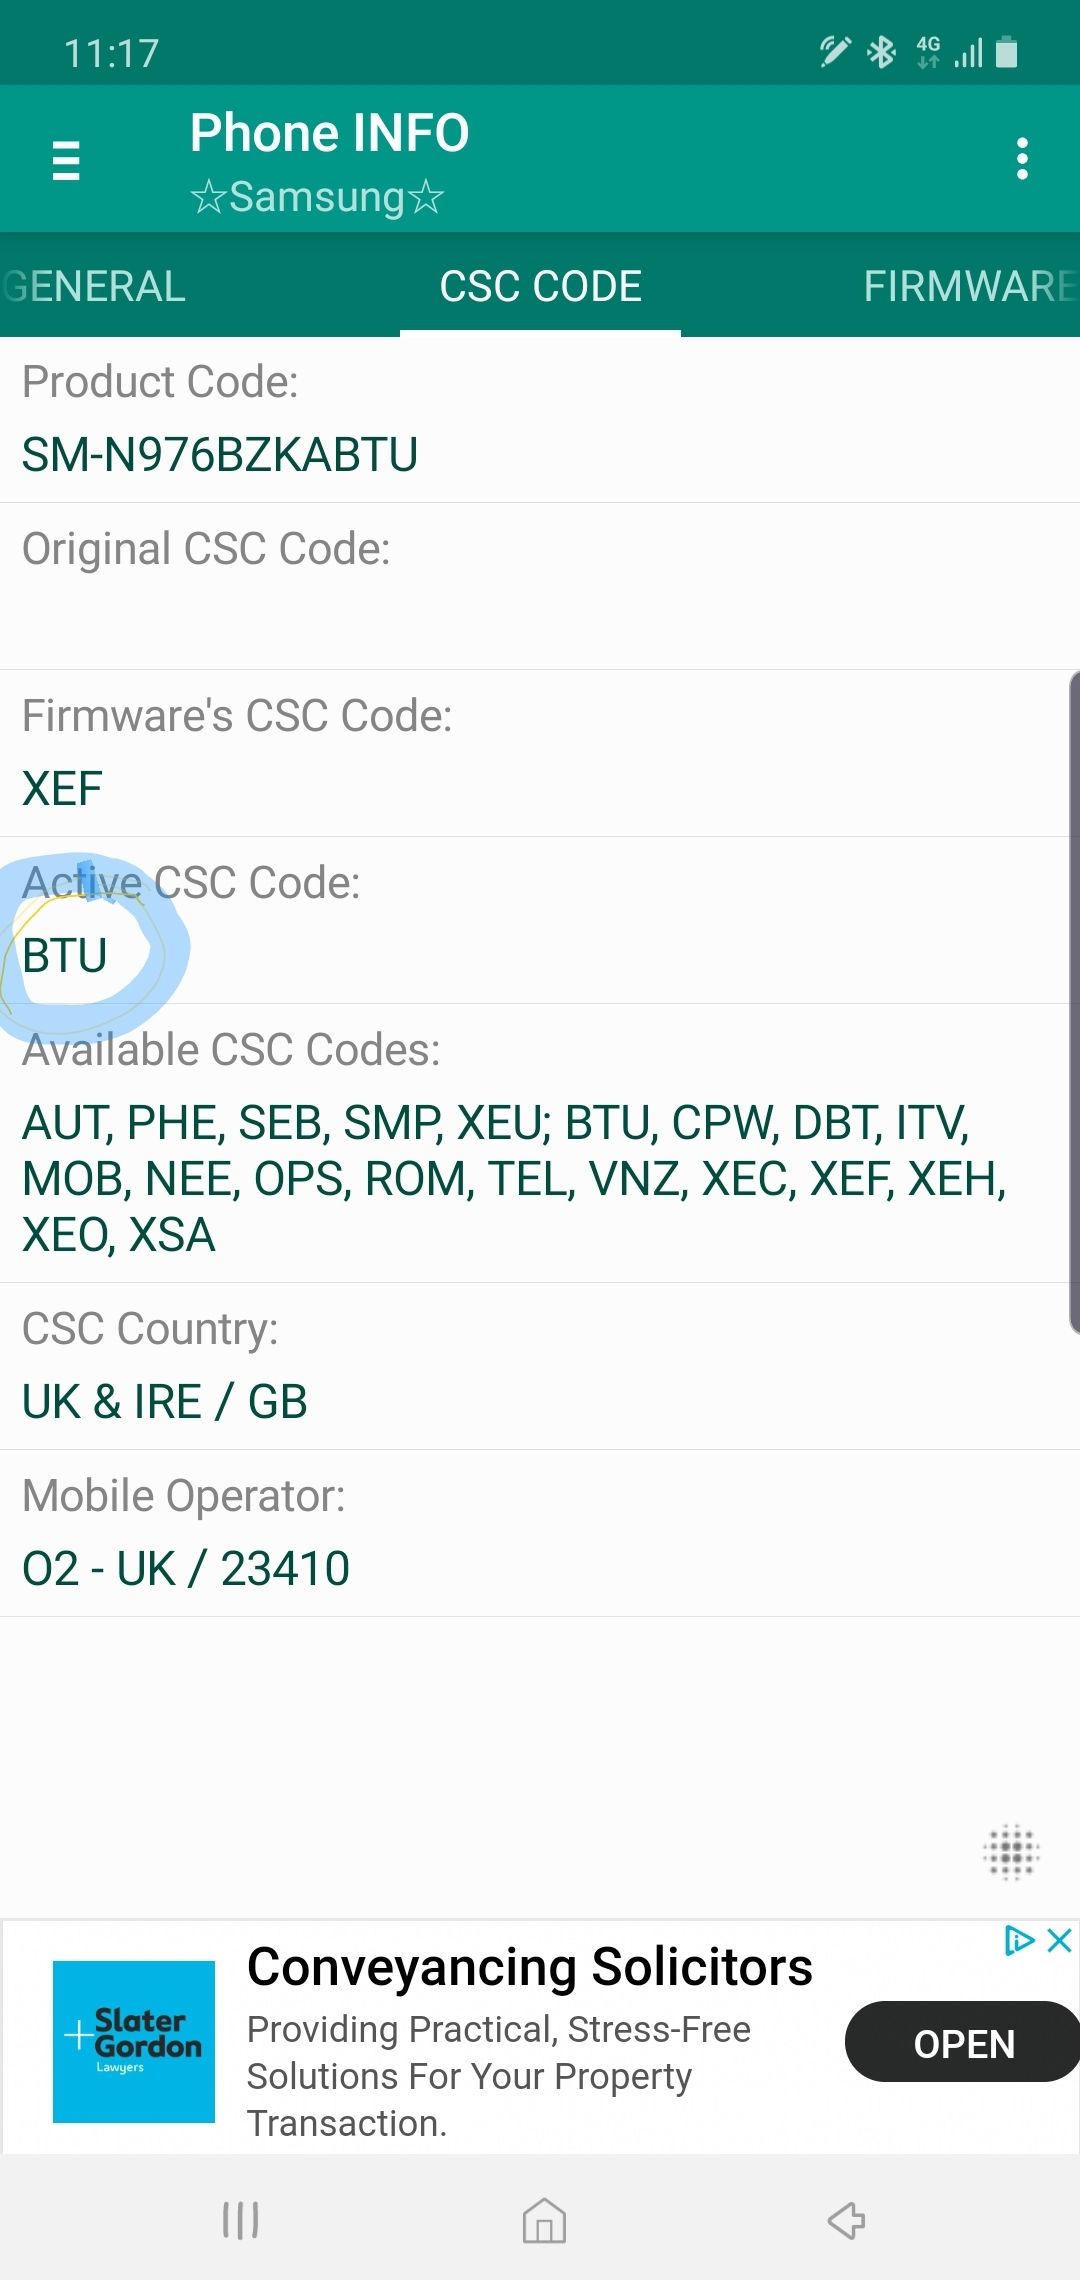Tap the Active CSC Code BTU value
This screenshot has width=1080, height=2280.
[65, 956]
